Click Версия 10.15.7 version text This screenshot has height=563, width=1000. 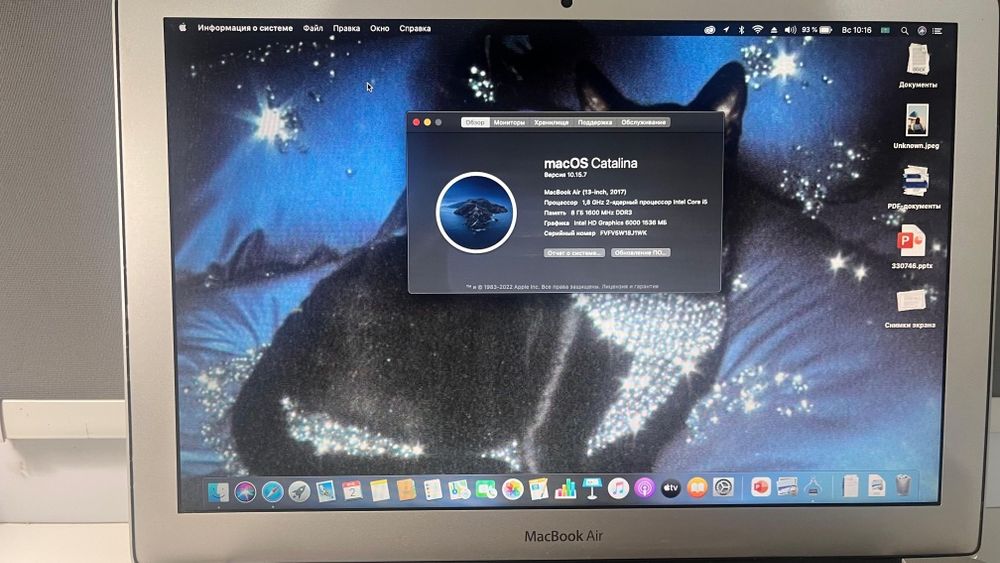[x=566, y=175]
